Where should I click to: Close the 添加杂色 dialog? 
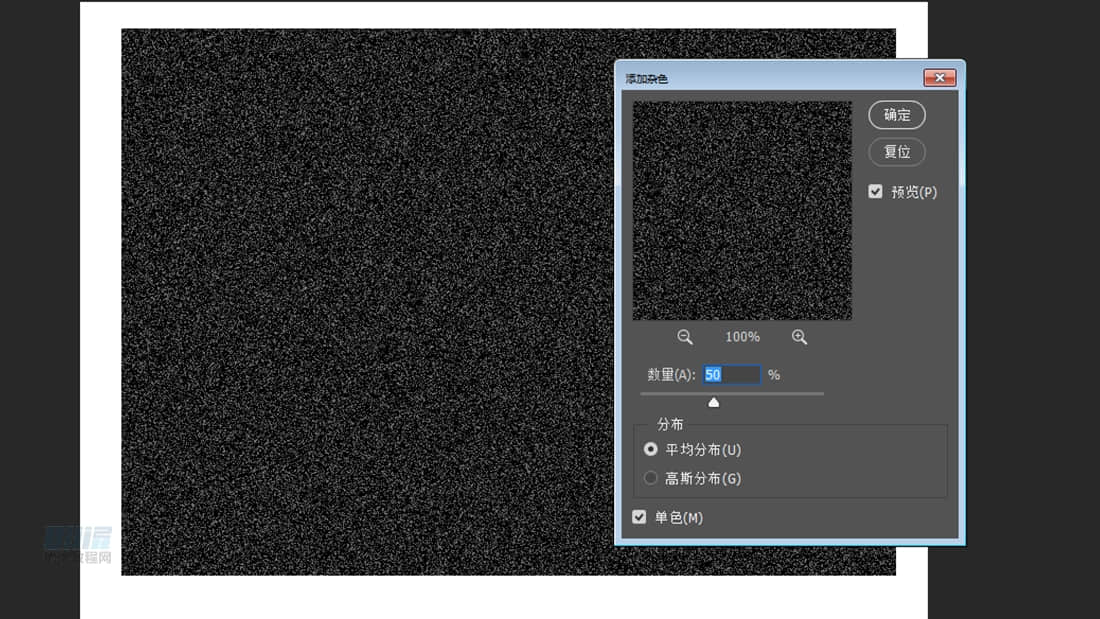pos(939,78)
